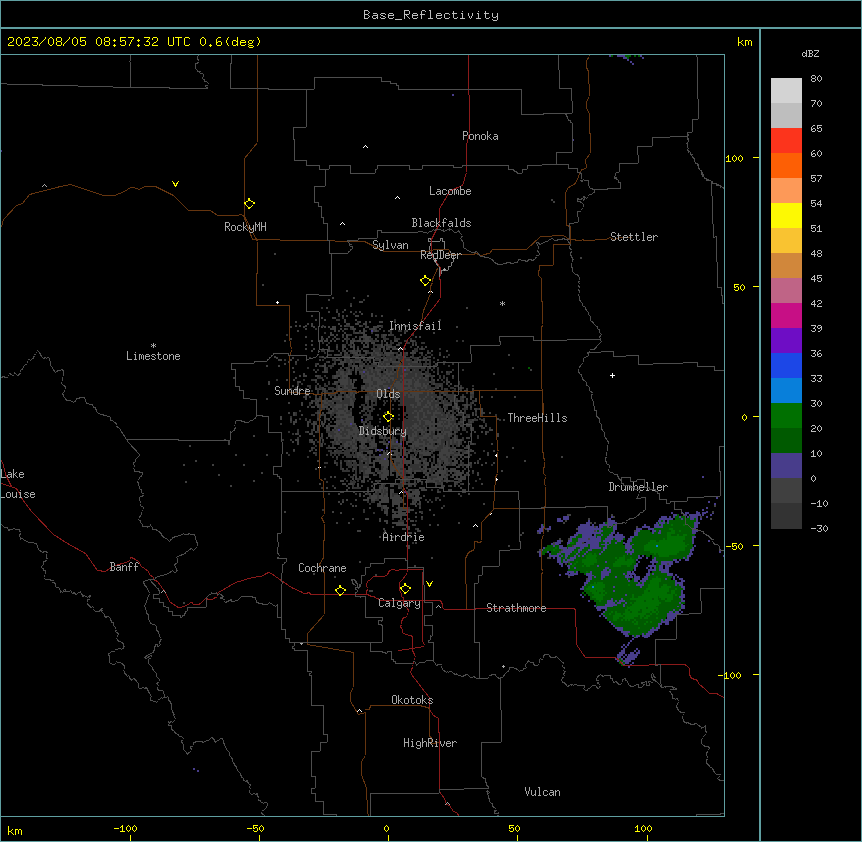
Task: Pick the dark orange 57-60 dBZ swatch
Action: 786,165
